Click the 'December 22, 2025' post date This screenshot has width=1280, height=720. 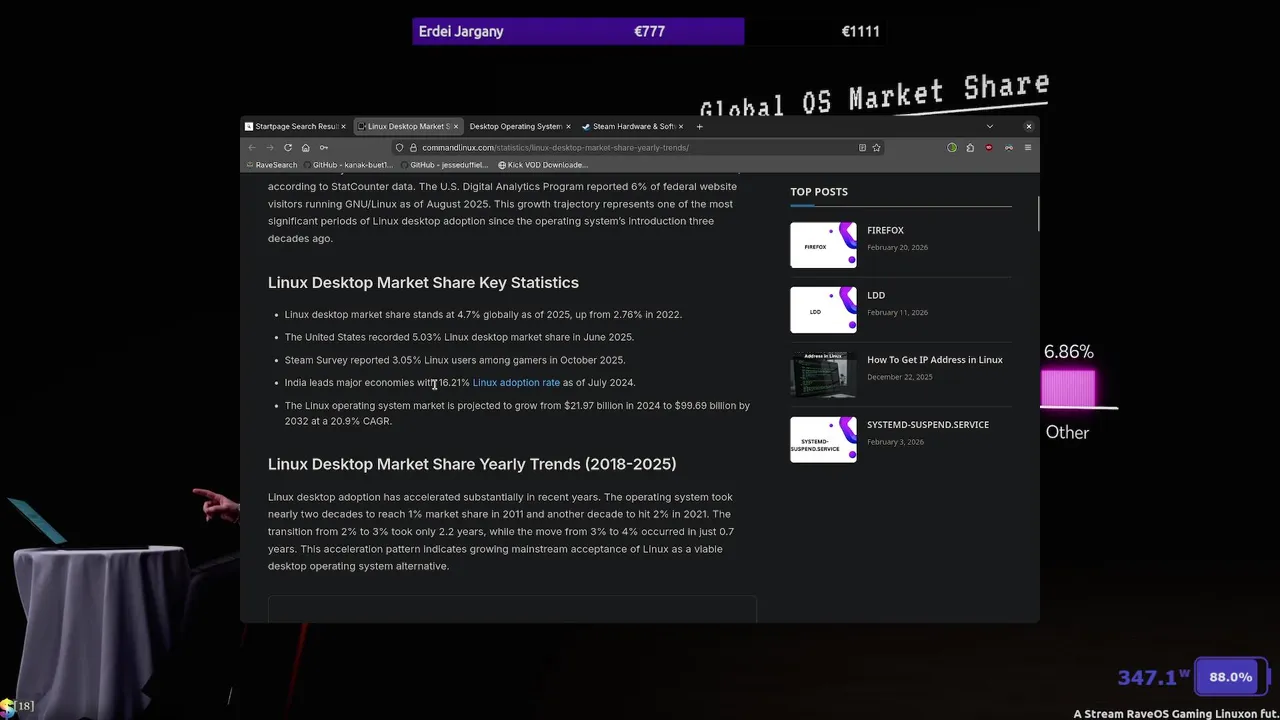899,377
